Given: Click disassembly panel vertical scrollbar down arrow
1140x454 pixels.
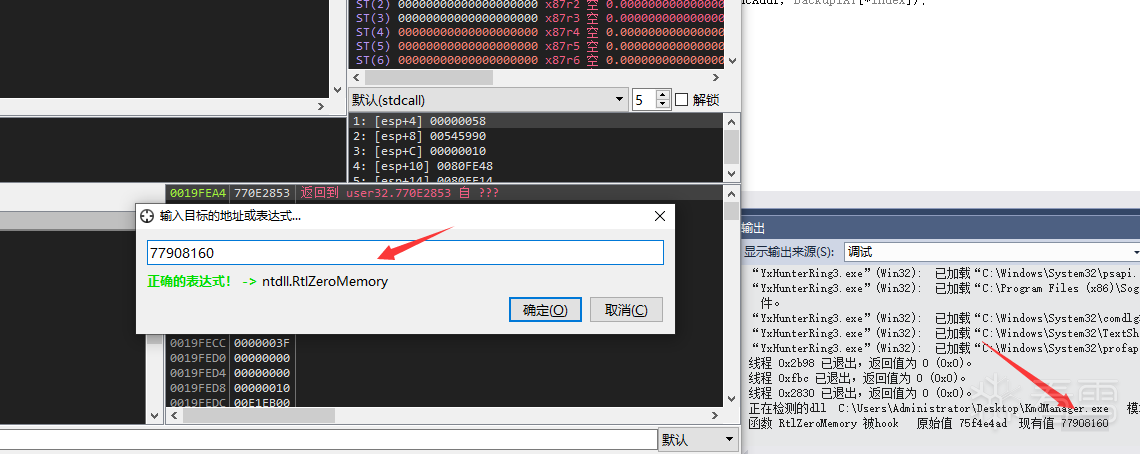Looking at the screenshot, I should click(x=337, y=90).
